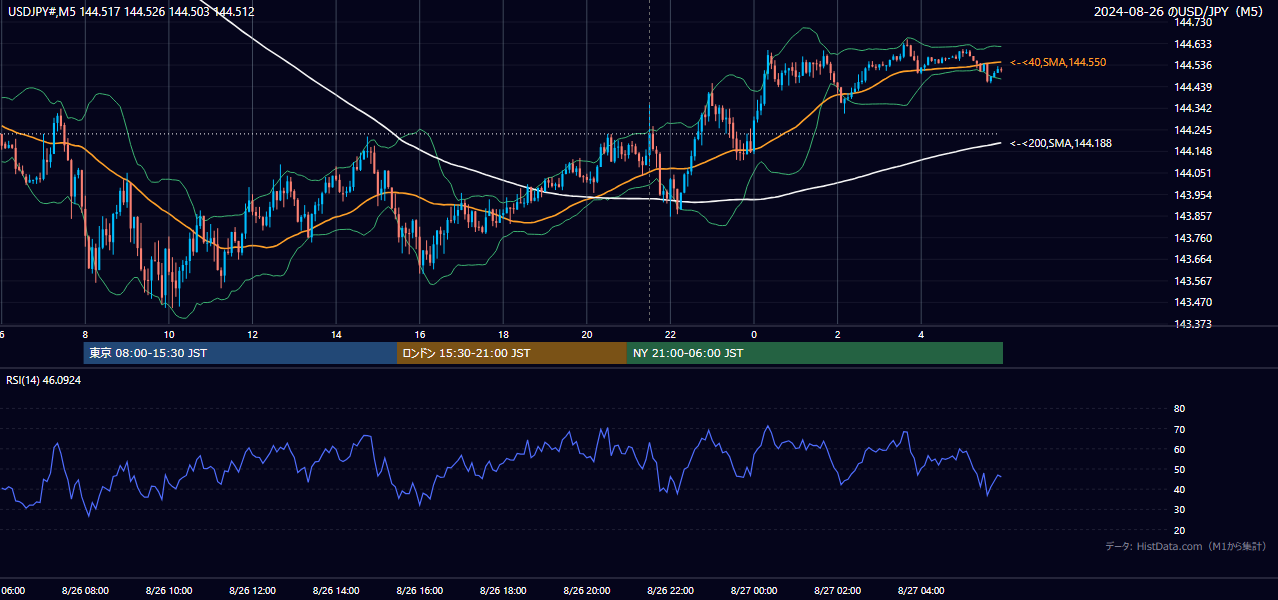Click price axis label 143.567
The image size is (1278, 600).
click(1192, 281)
